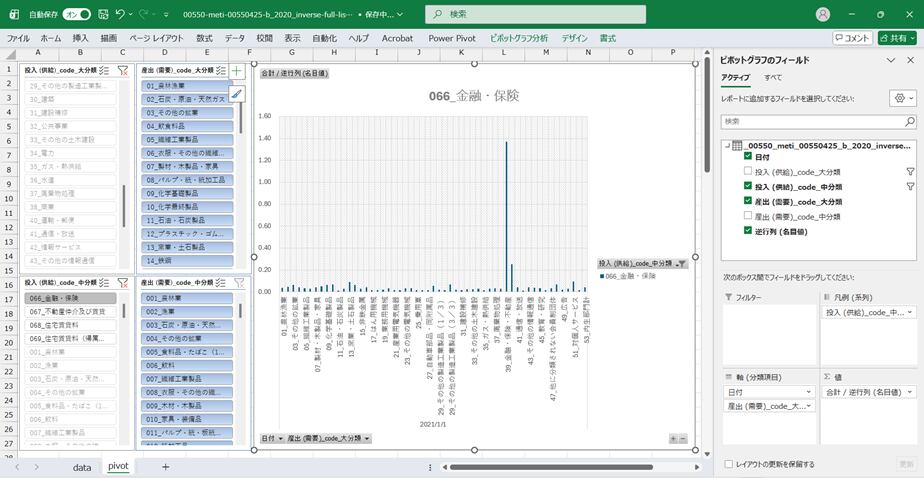Click the 合計 / 逆行列 (名目値) chart field button
Image resolution: width=924 pixels, height=478 pixels.
tap(294, 74)
